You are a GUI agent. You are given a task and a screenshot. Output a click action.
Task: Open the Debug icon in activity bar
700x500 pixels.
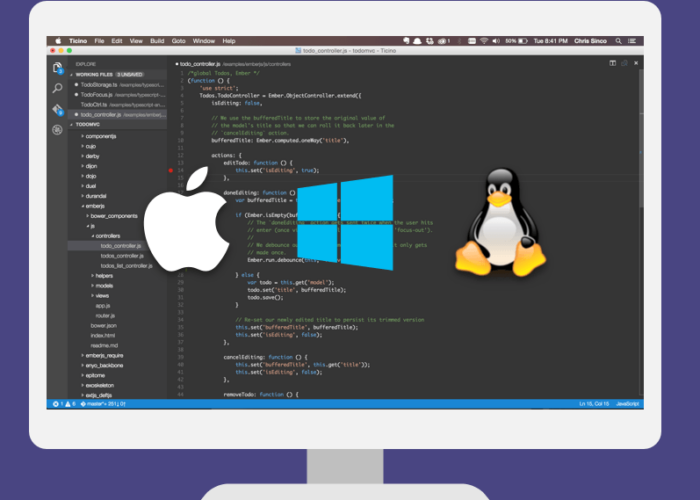click(57, 130)
